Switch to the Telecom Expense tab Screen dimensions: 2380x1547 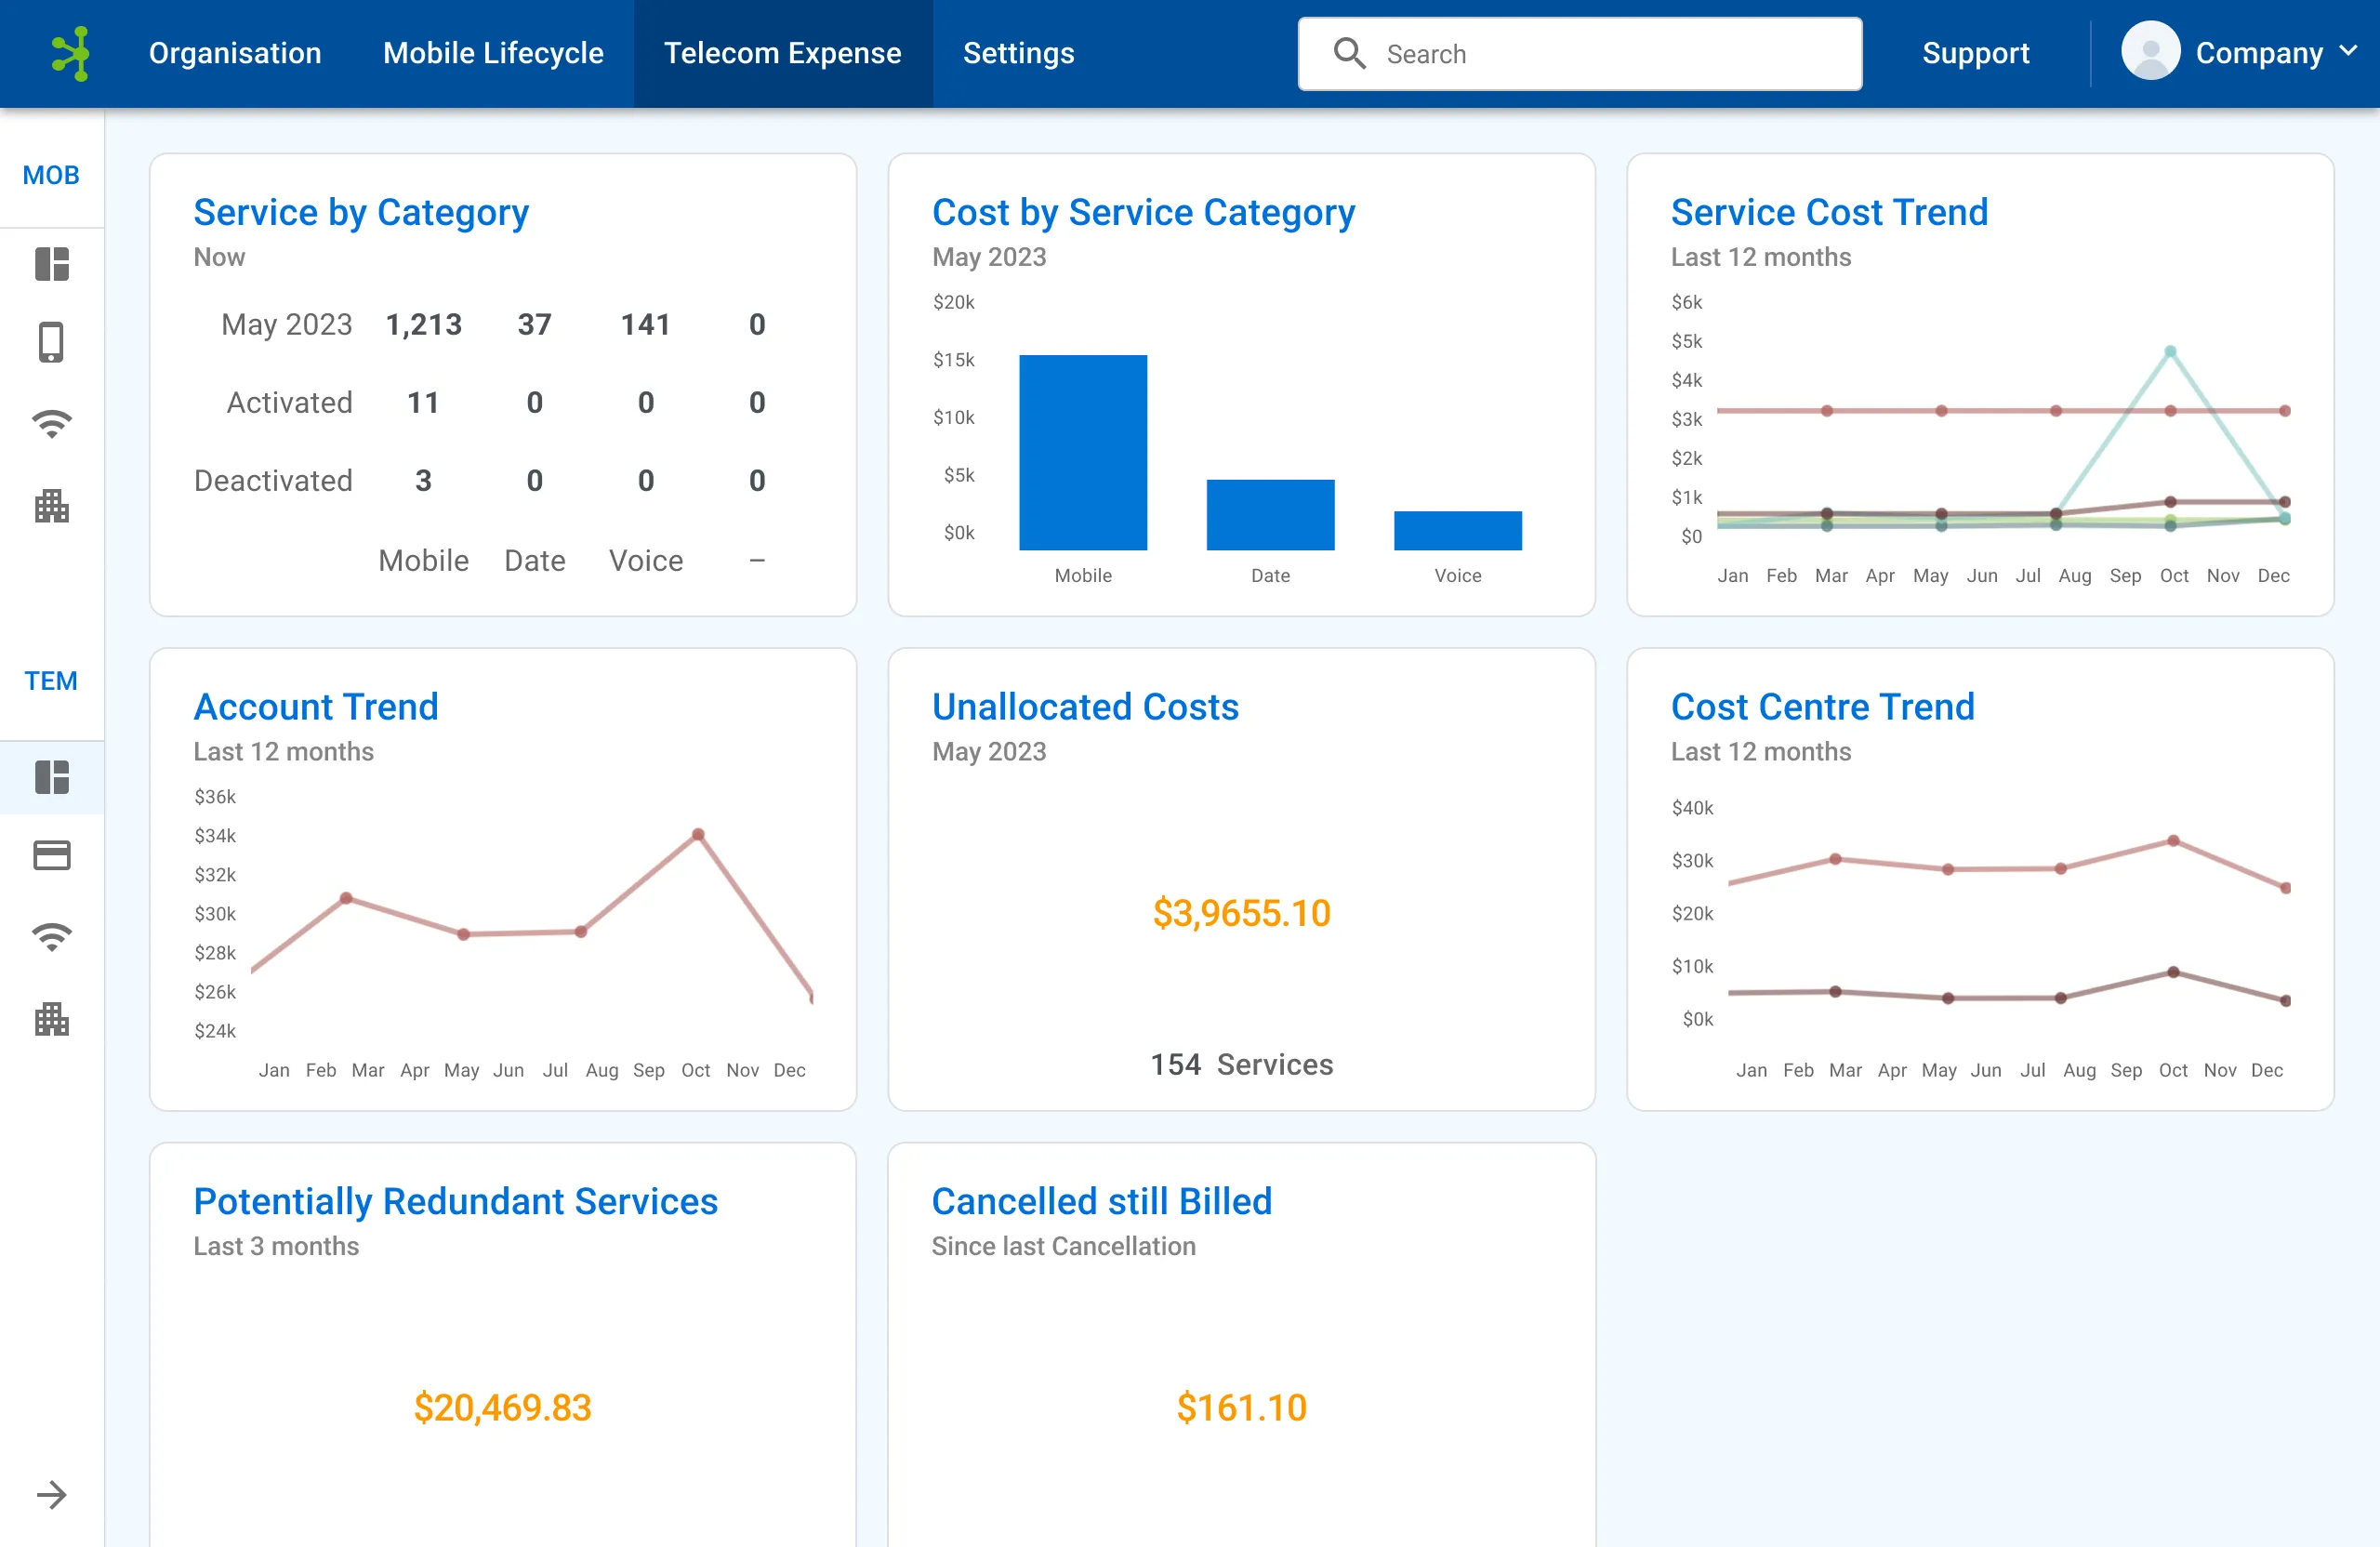pyautogui.click(x=783, y=53)
